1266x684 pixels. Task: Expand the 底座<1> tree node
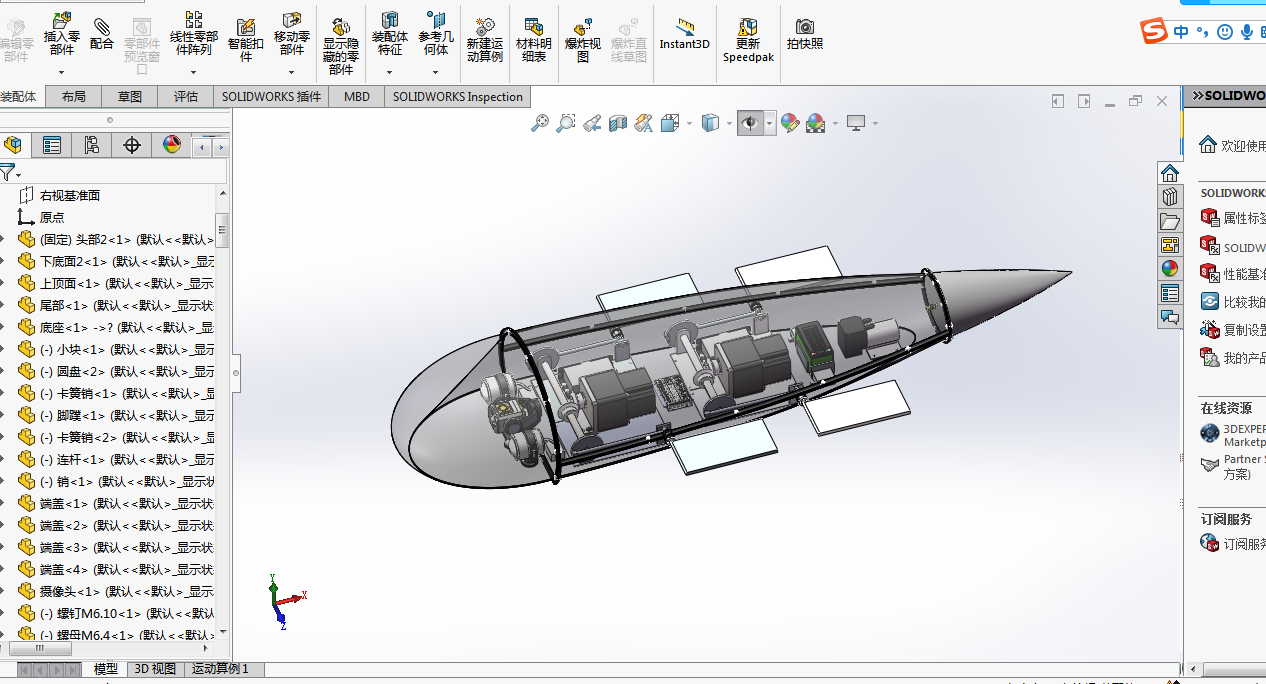click(x=3, y=327)
